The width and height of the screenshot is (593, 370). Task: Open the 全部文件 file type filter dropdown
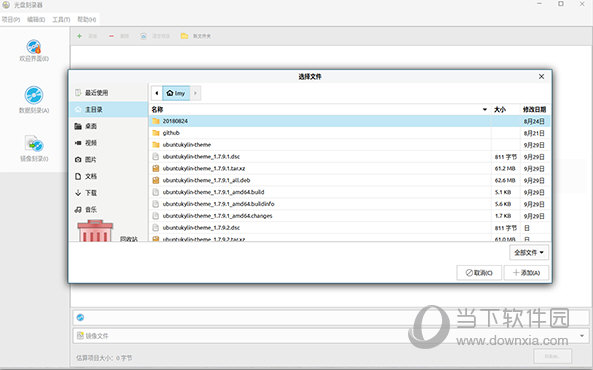click(529, 252)
